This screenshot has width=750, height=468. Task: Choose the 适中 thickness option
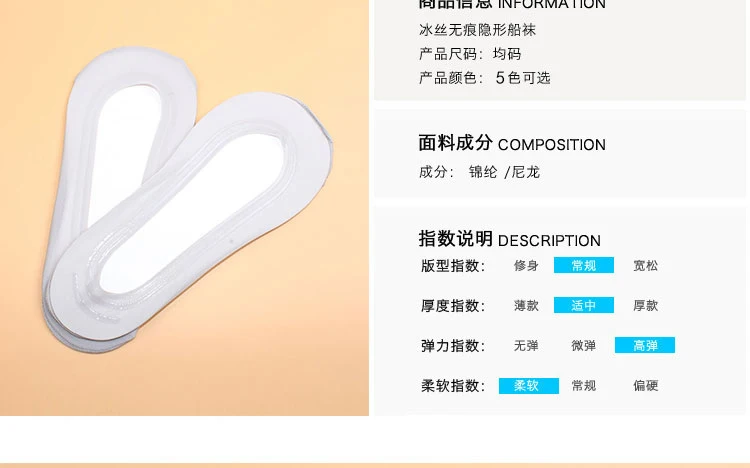[584, 305]
